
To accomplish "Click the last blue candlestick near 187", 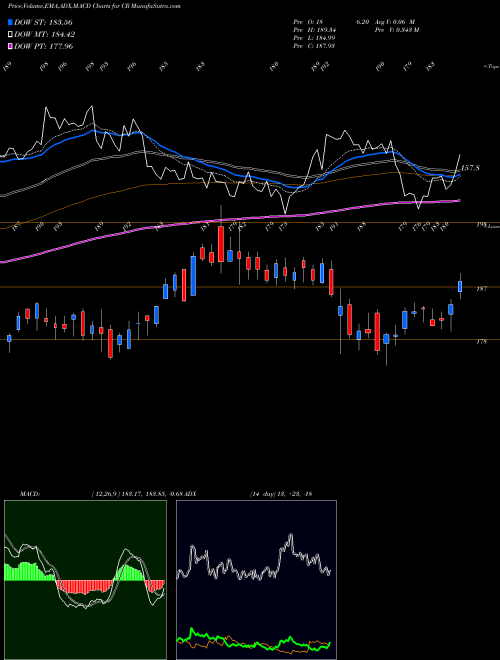I will 460,287.
